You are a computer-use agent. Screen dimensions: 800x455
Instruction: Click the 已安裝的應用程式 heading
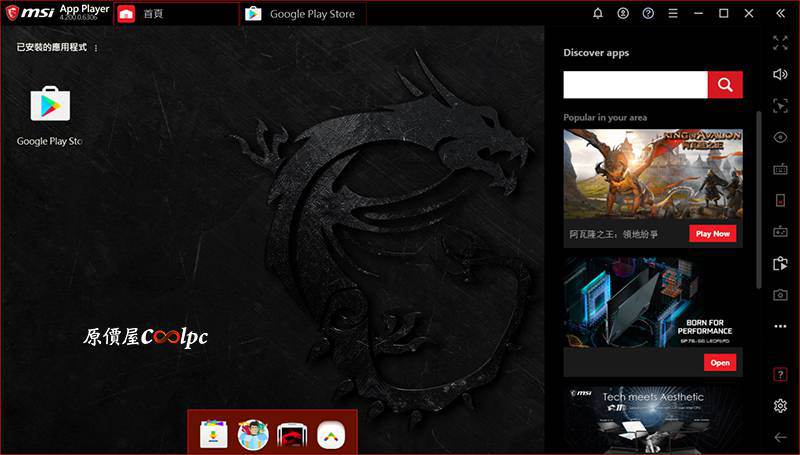pyautogui.click(x=52, y=47)
